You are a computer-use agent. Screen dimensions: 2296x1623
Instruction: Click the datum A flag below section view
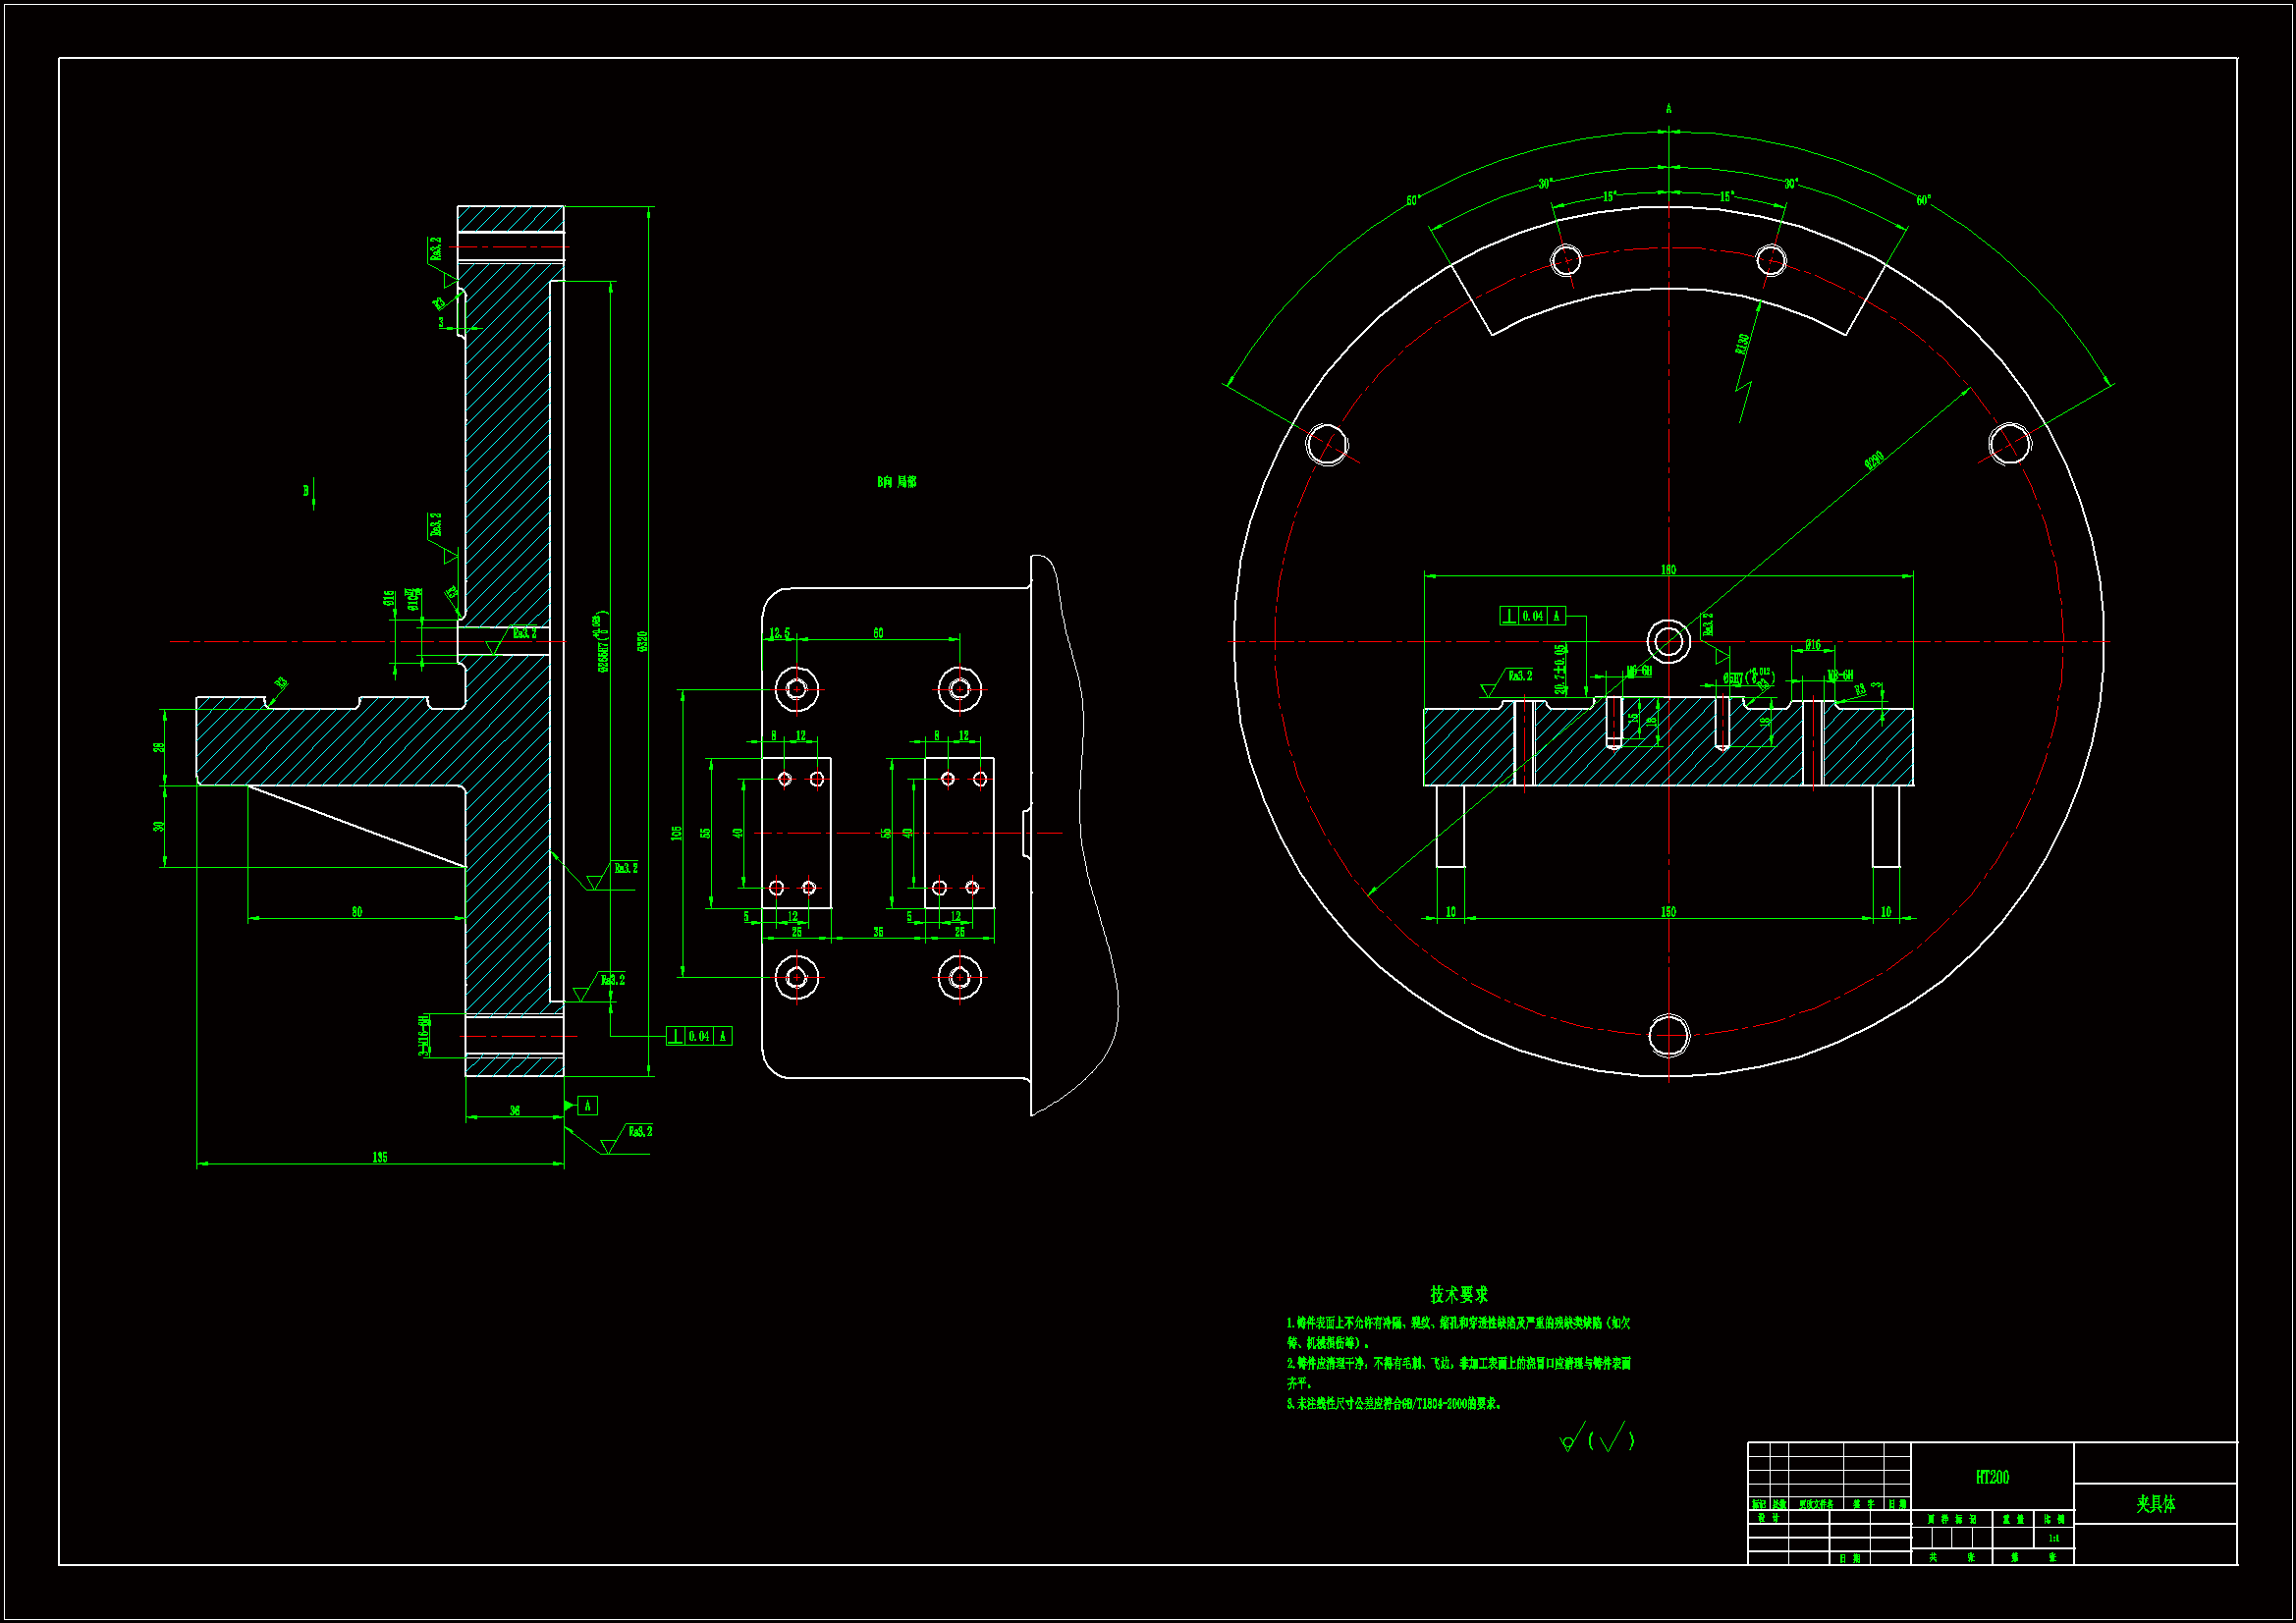(x=588, y=1105)
